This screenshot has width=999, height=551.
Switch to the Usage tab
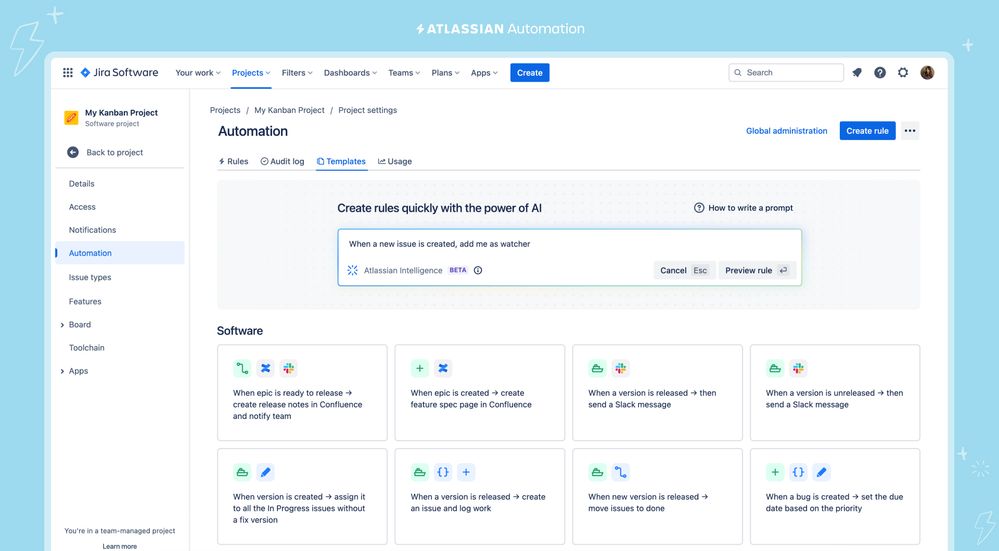pyautogui.click(x=395, y=161)
